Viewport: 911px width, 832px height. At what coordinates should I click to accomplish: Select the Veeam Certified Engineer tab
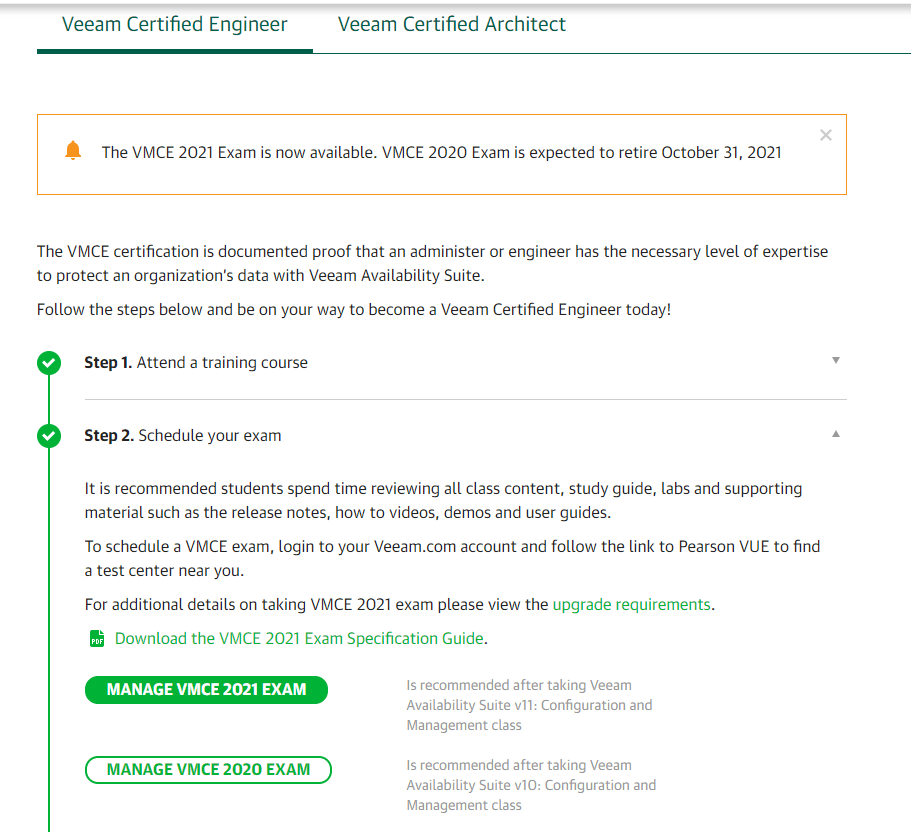pyautogui.click(x=175, y=25)
